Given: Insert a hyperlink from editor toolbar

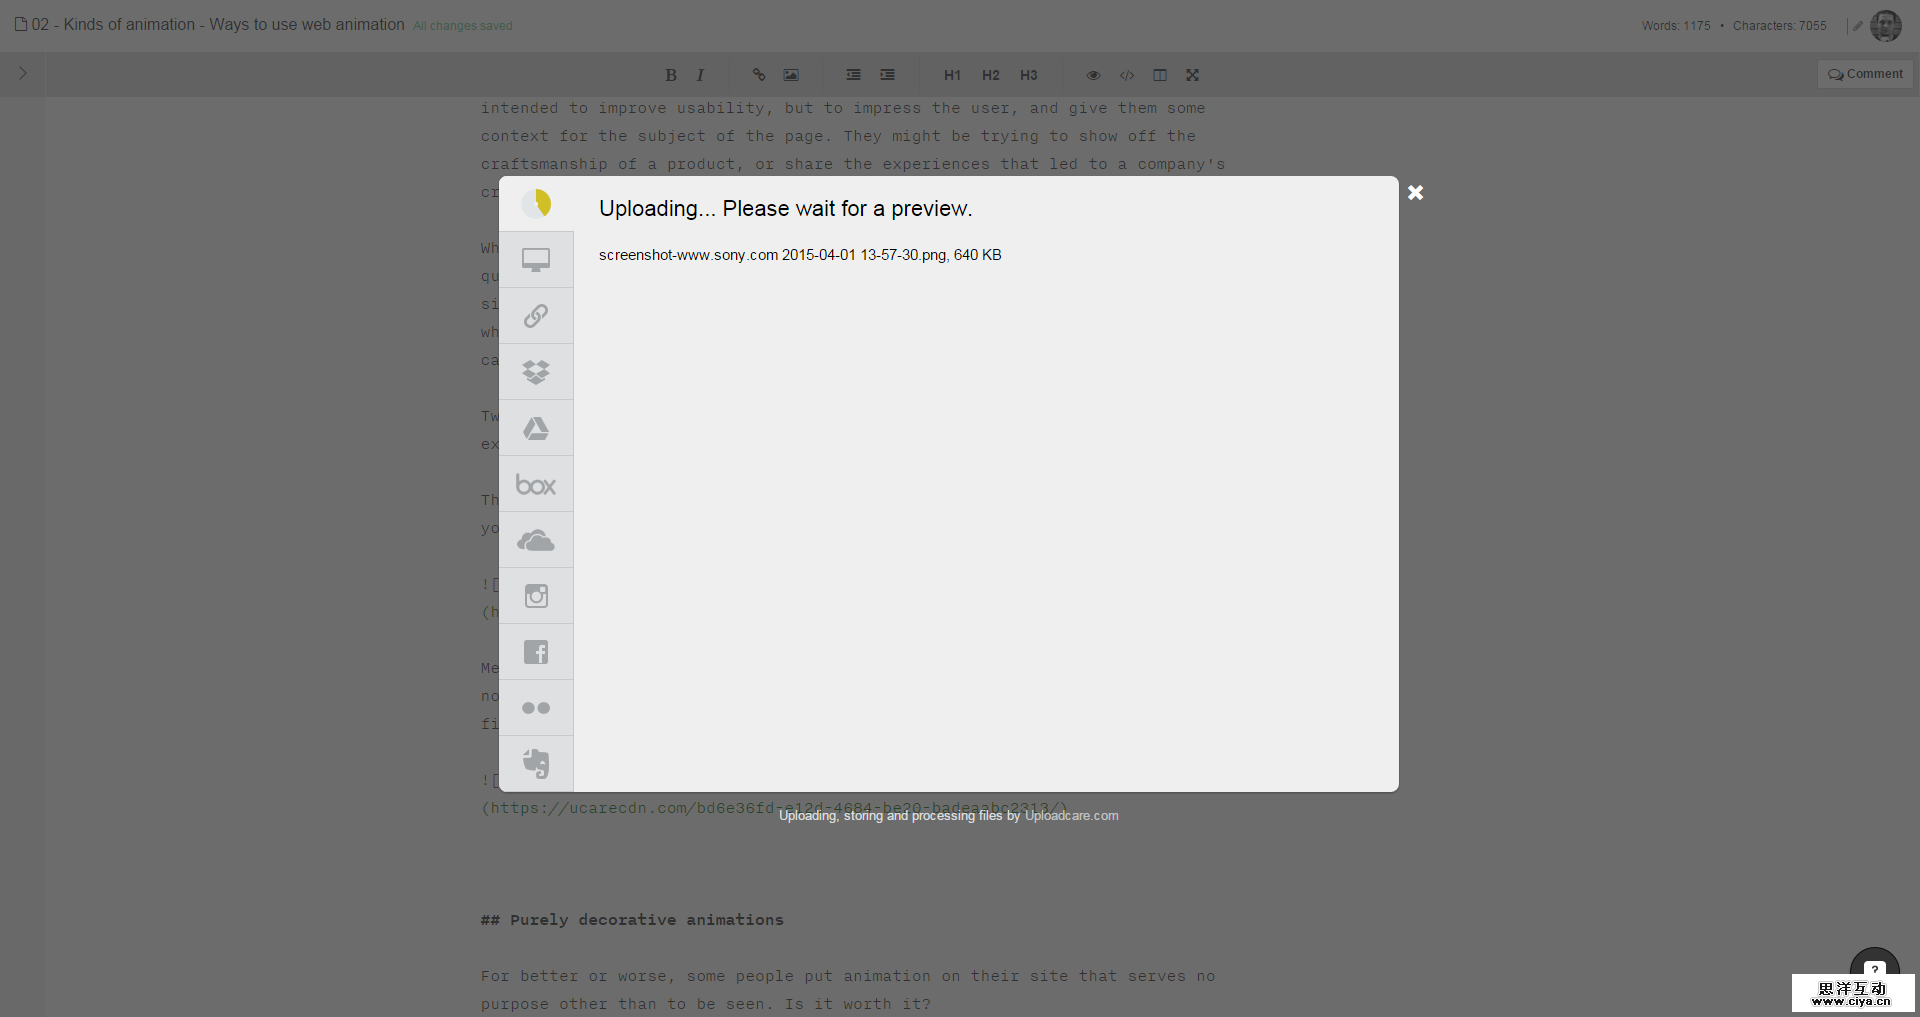Looking at the screenshot, I should pyautogui.click(x=759, y=75).
